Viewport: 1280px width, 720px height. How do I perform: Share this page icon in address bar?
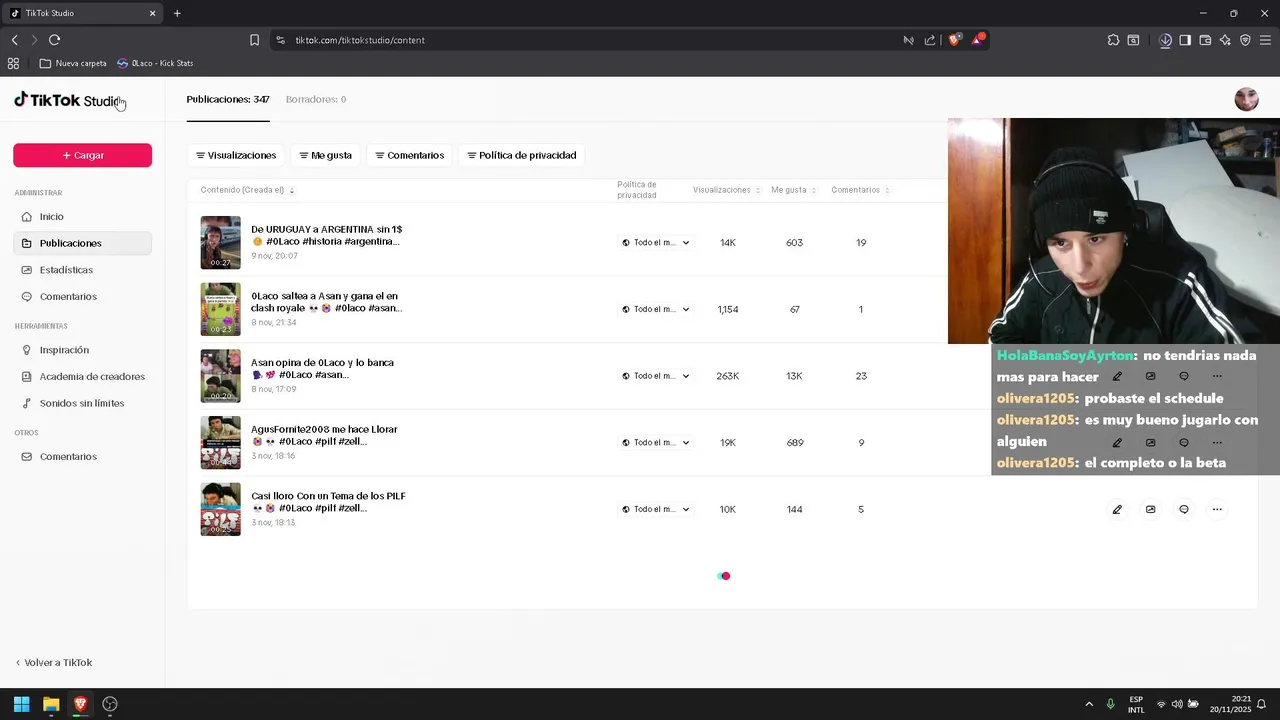click(930, 40)
